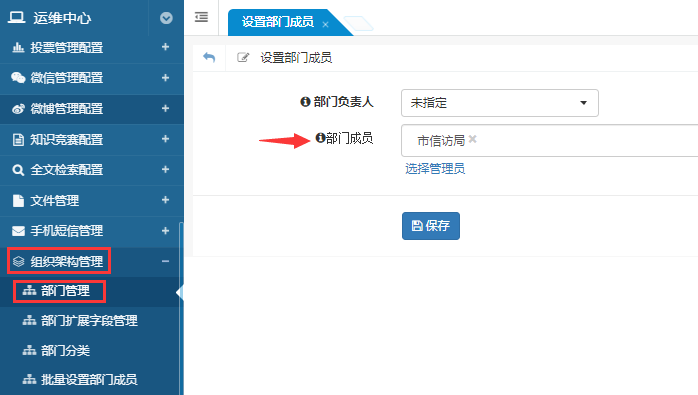Click the 微信管理配置 WeChat icon
698x395 pixels.
click(x=18, y=77)
